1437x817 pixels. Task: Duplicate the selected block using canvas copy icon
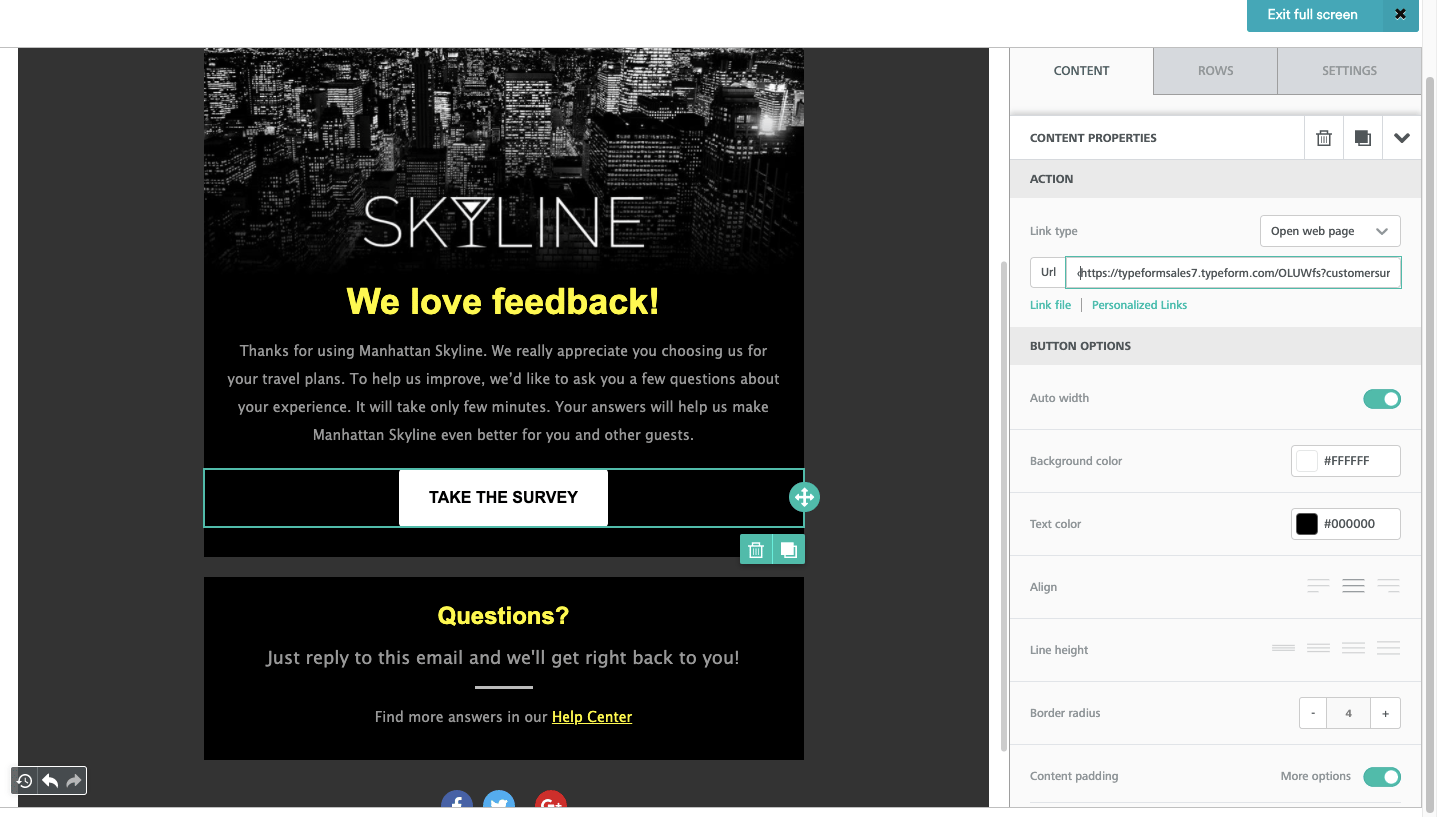coord(788,549)
